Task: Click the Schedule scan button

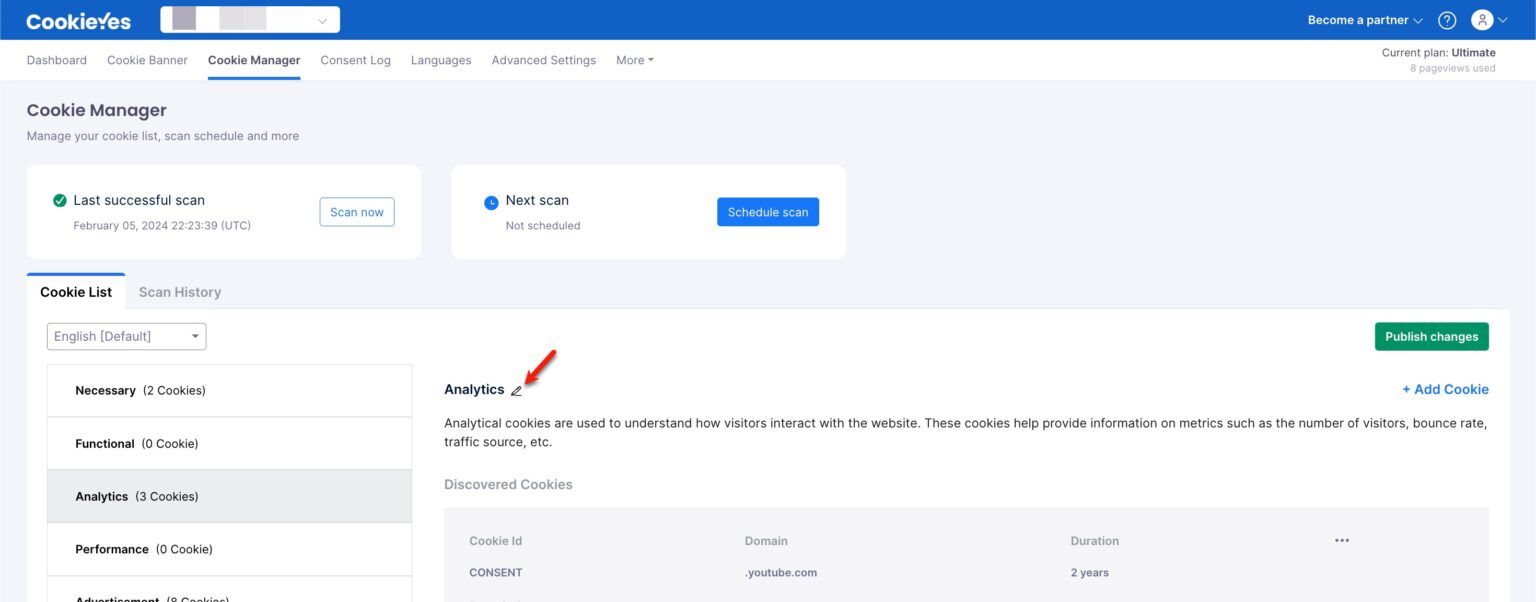Action: [x=768, y=212]
